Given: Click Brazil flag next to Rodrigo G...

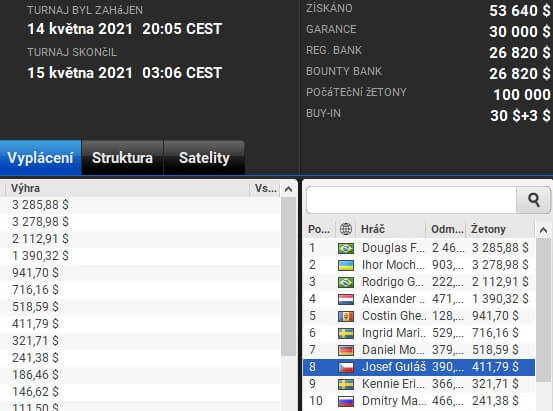Looking at the screenshot, I should point(346,282).
